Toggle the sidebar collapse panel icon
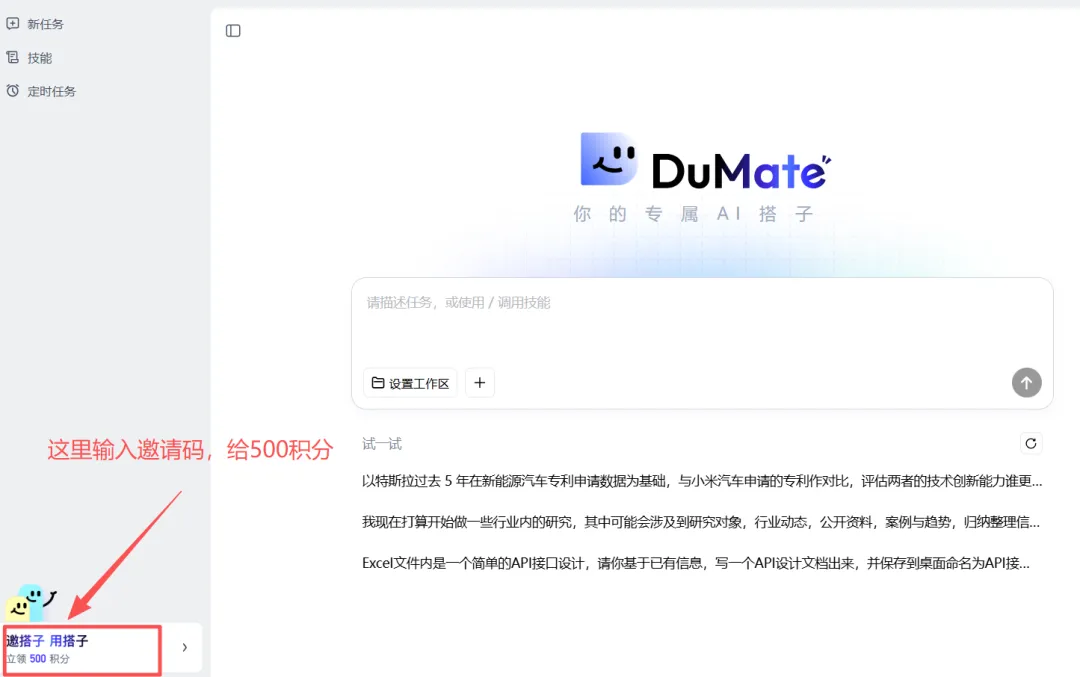 [x=233, y=30]
